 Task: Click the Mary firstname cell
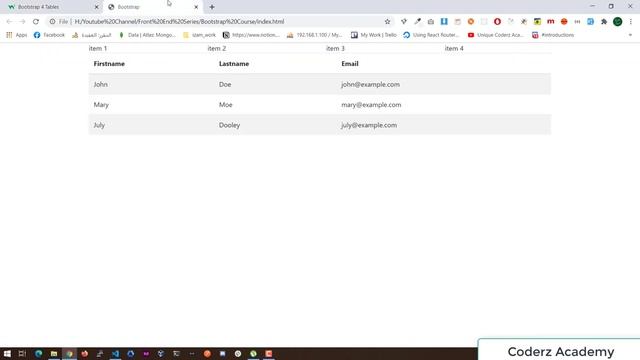tap(101, 105)
